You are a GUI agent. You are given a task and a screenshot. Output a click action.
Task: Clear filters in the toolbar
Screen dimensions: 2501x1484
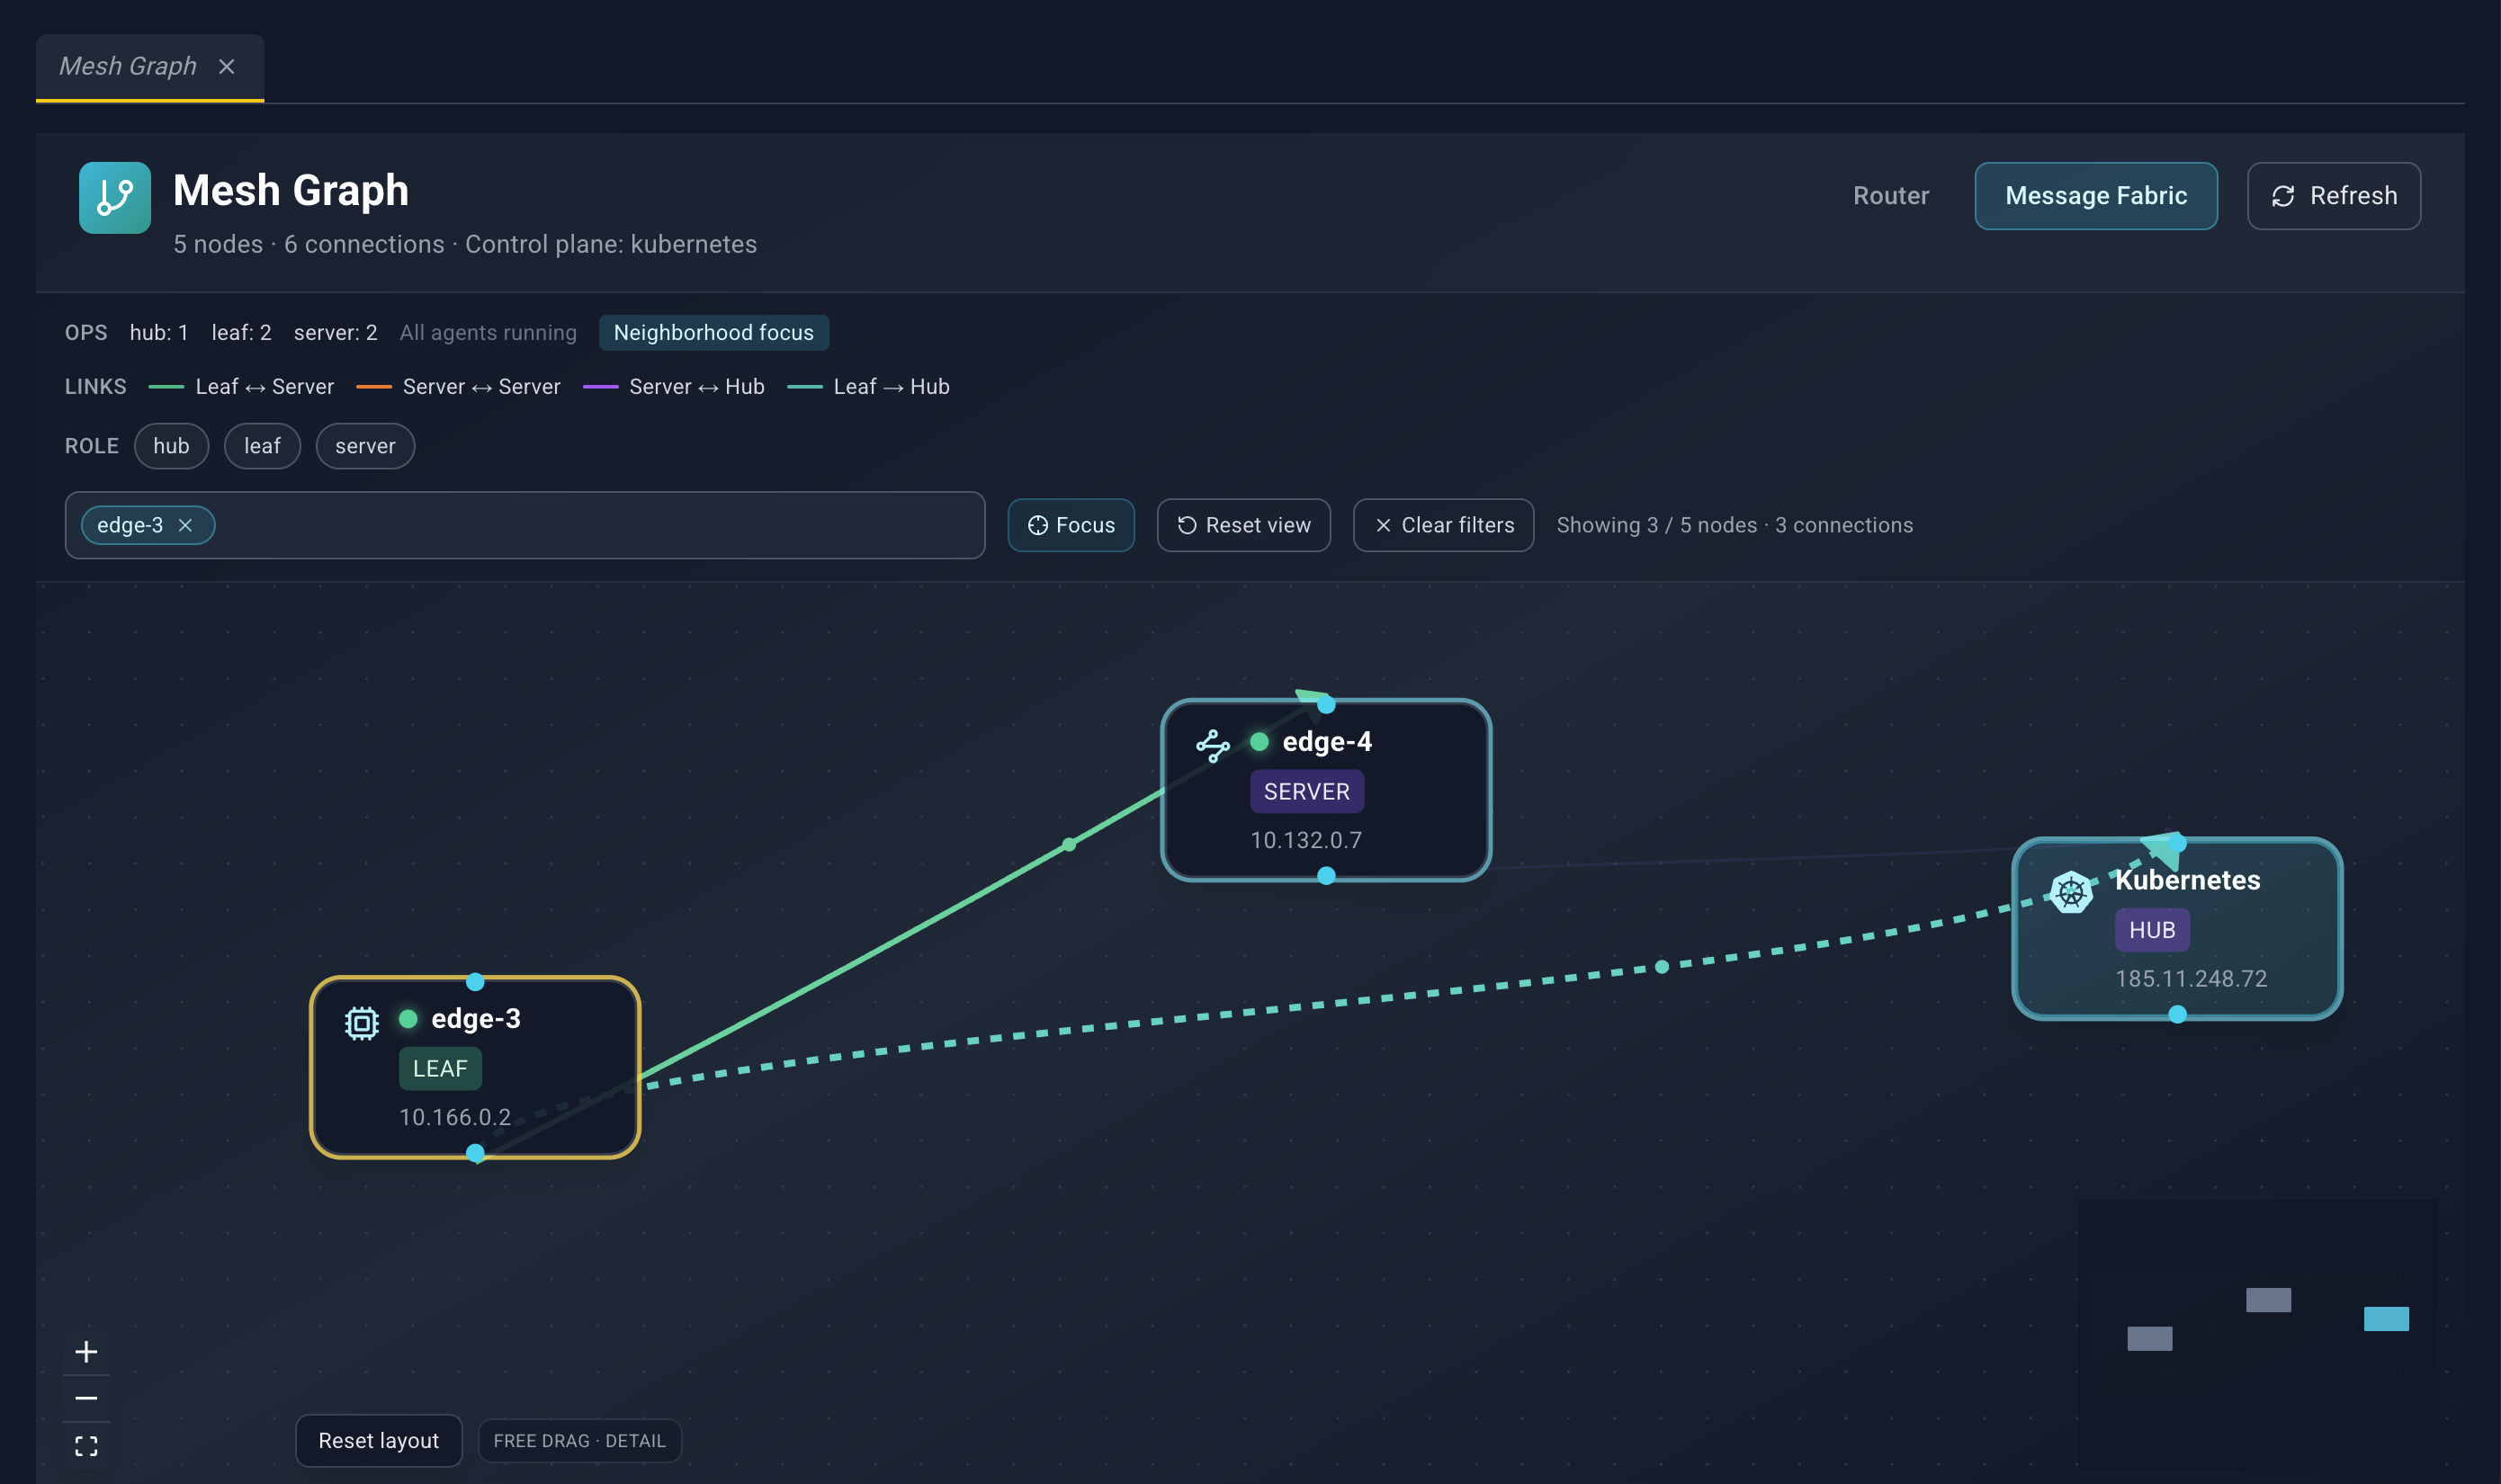[1443, 525]
